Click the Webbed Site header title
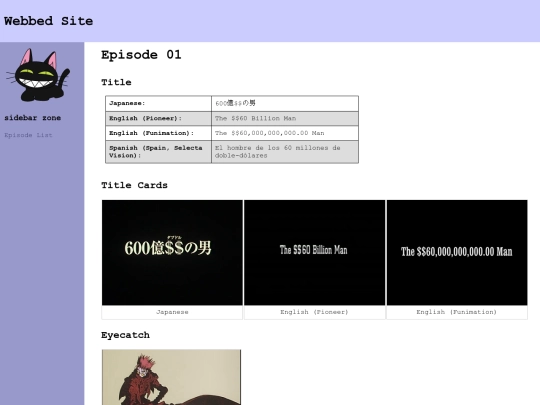 (48, 21)
